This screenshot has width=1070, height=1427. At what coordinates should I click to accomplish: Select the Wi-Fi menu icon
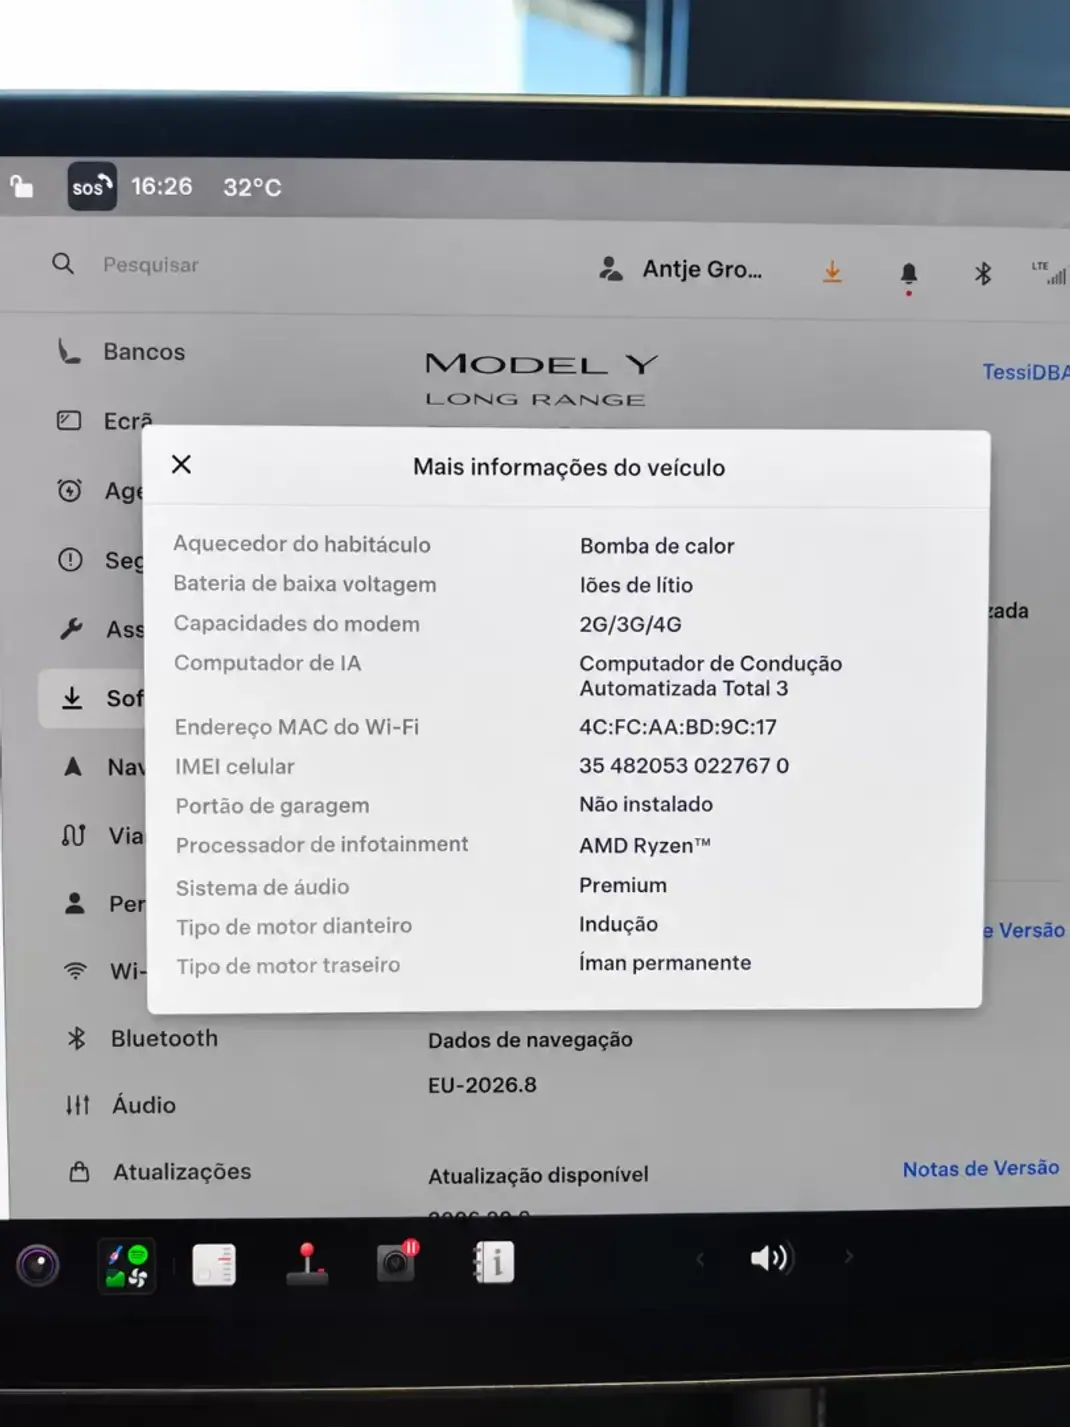pos(75,971)
